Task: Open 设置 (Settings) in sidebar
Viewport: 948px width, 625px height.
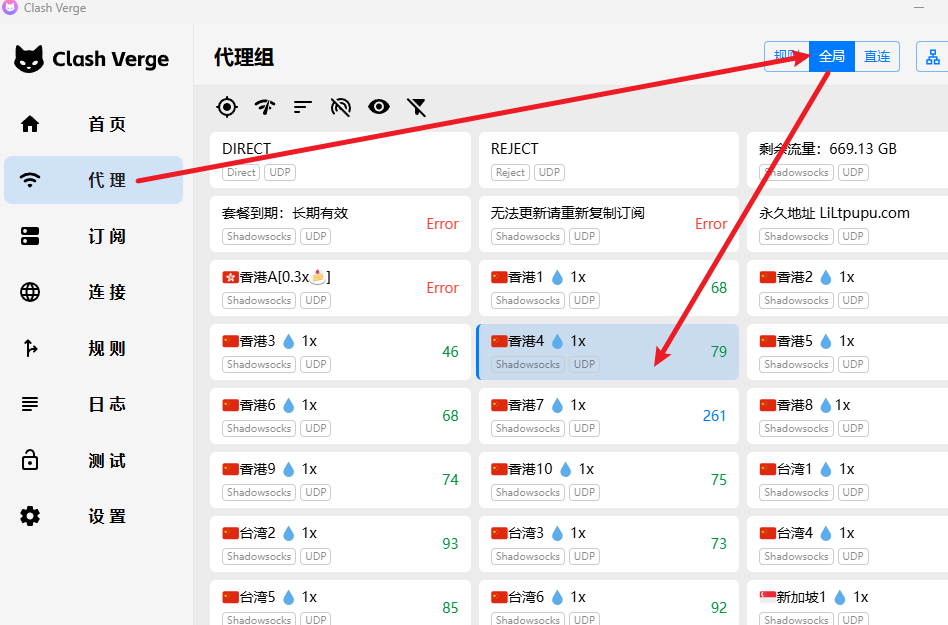Action: [93, 516]
